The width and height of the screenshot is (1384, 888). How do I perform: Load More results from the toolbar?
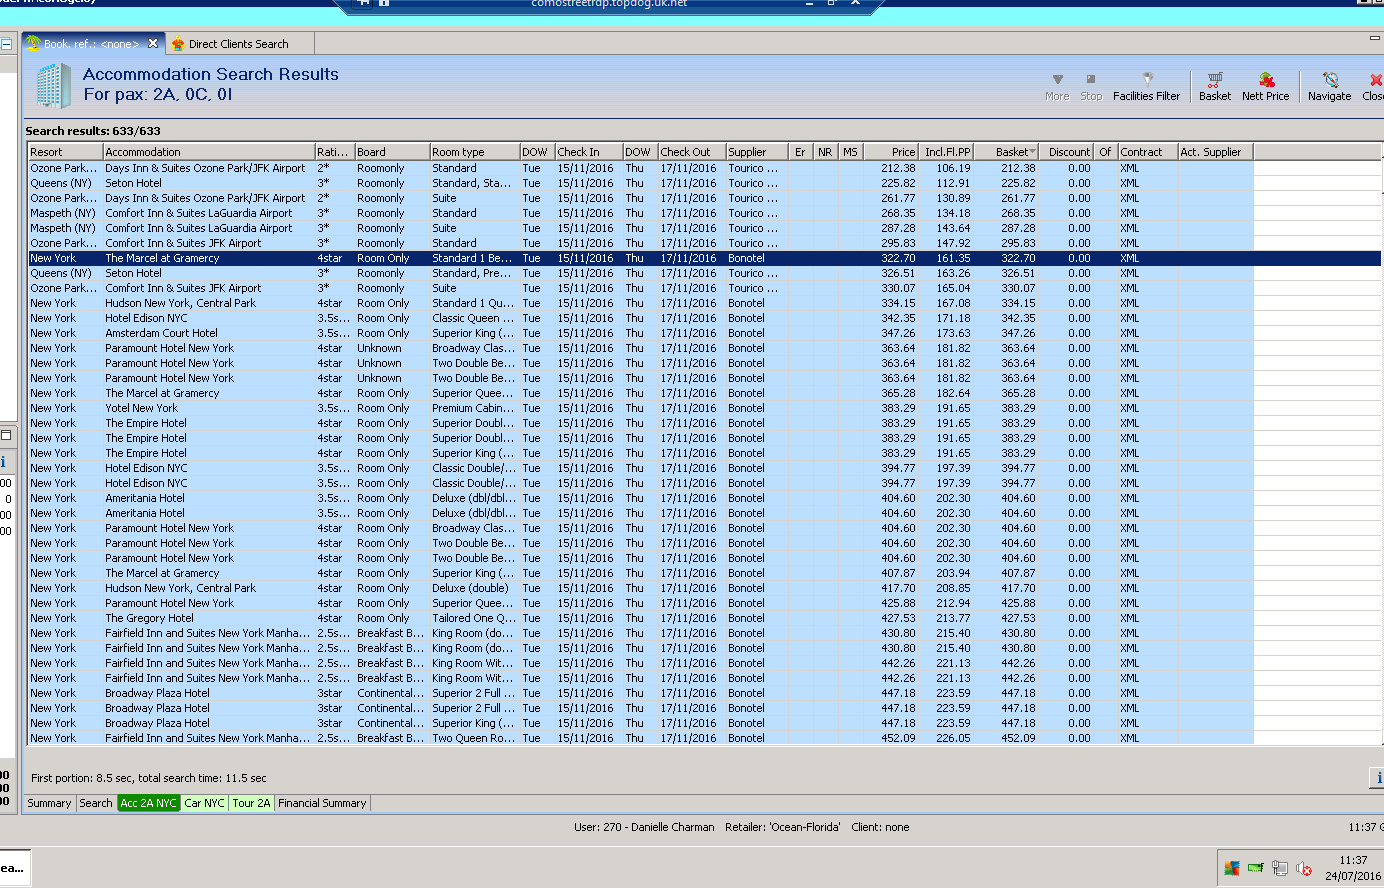[1057, 86]
